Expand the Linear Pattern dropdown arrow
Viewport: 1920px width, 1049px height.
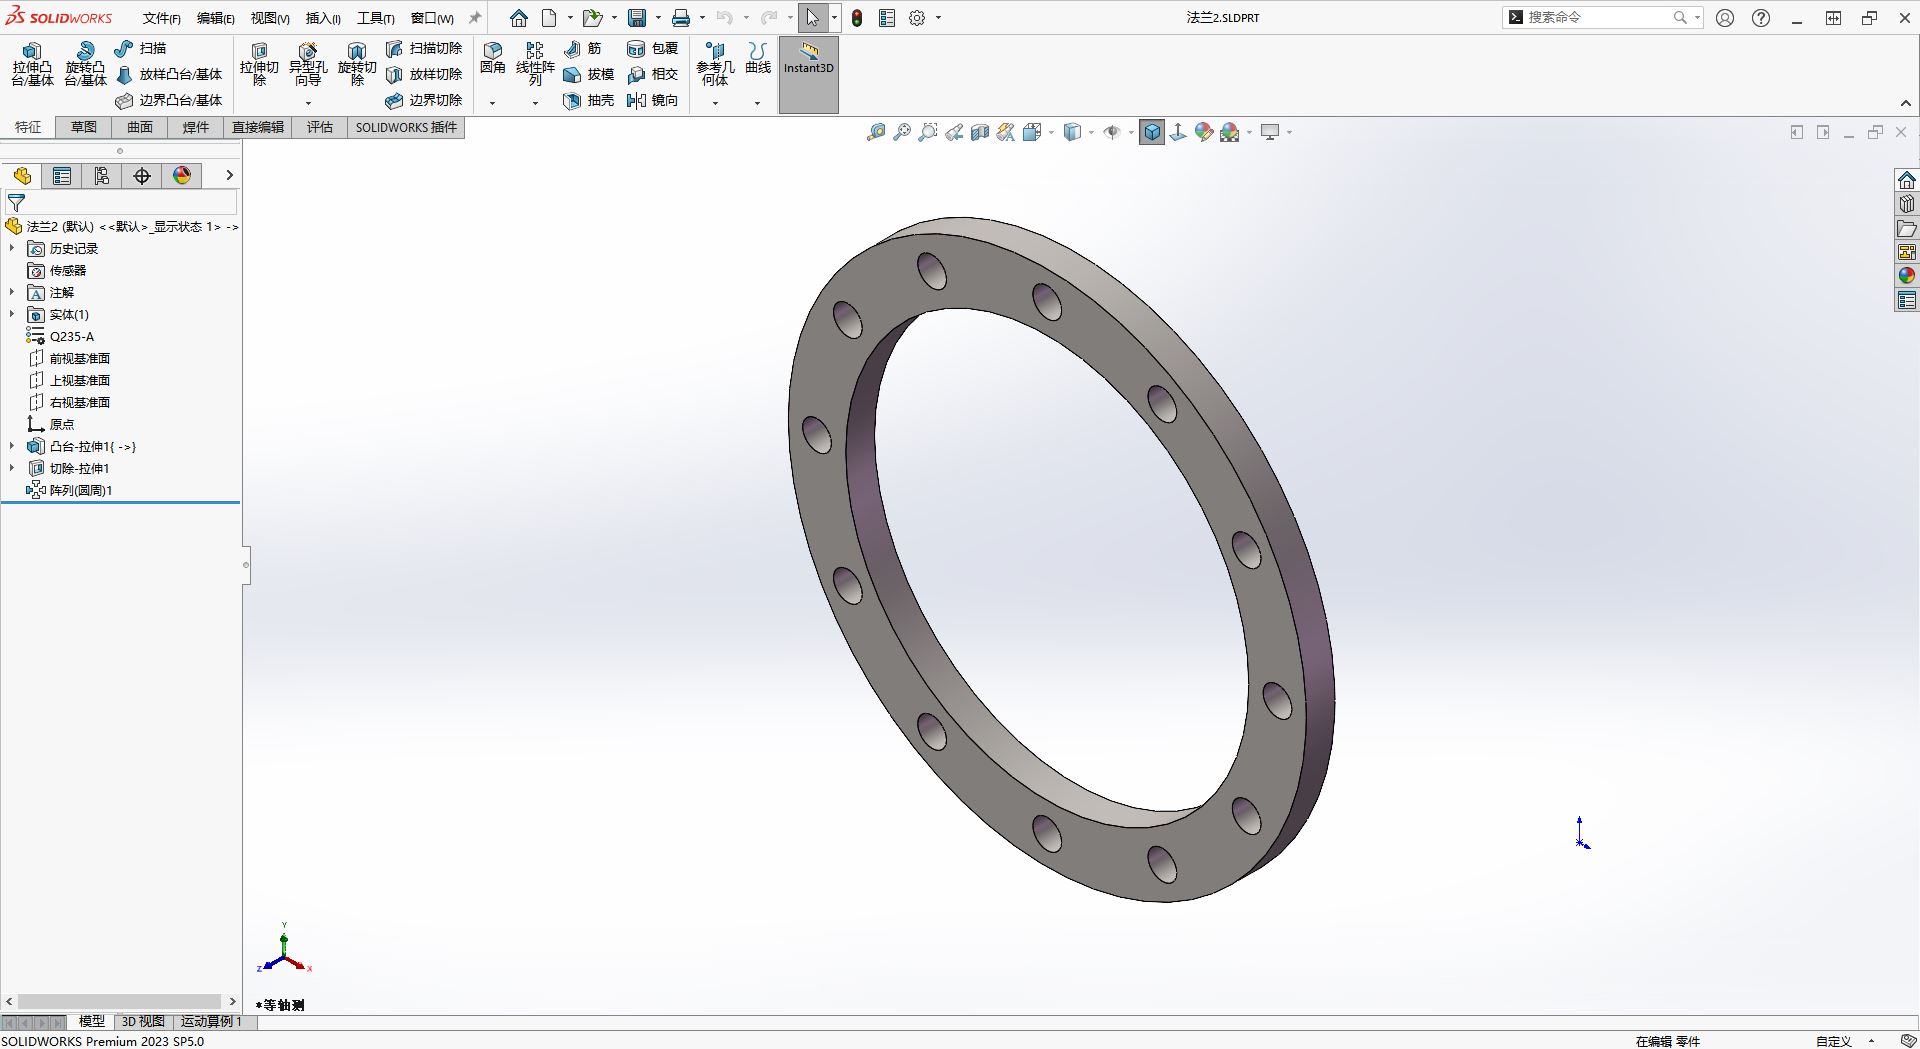[x=535, y=103]
